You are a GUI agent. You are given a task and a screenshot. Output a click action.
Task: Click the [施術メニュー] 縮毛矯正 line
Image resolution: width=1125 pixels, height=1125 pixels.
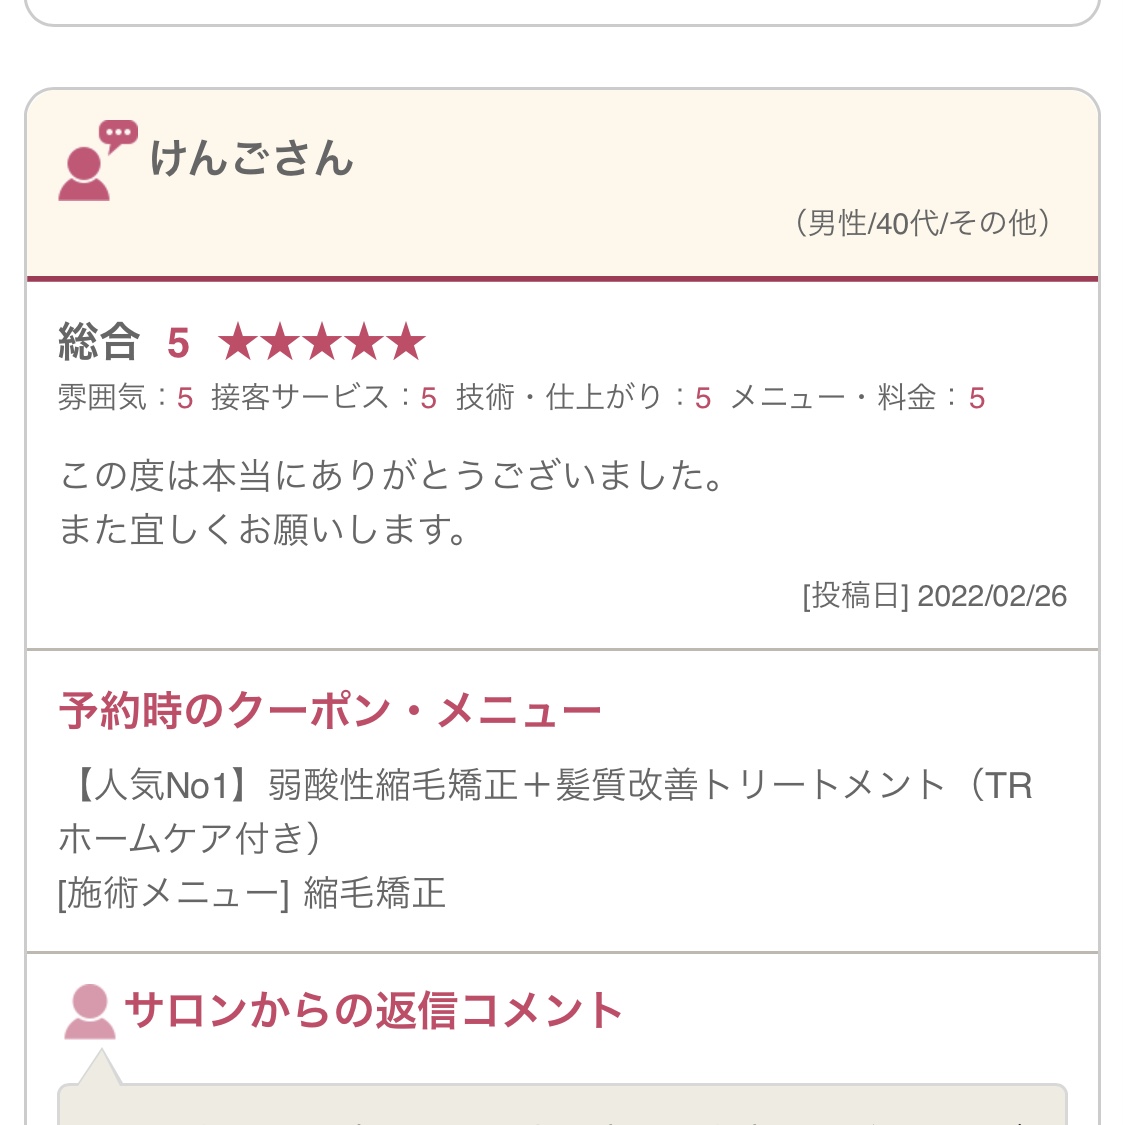252,893
